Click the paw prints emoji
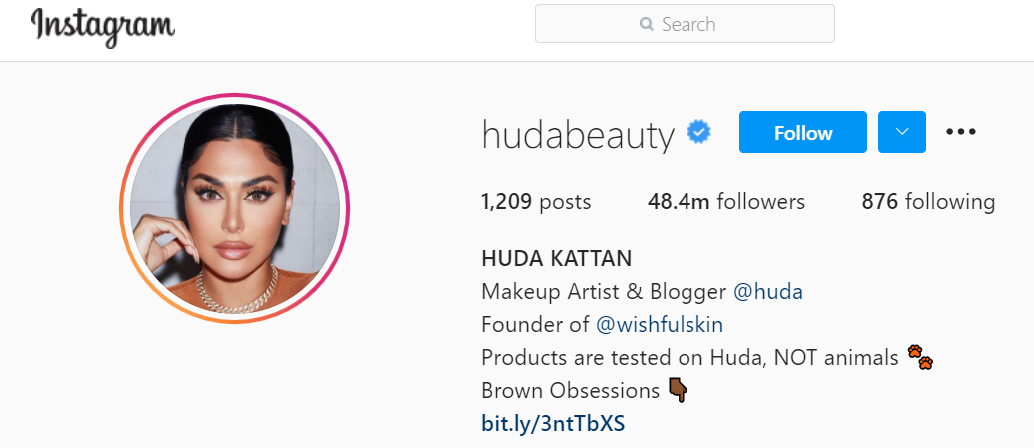Image resolution: width=1034 pixels, height=448 pixels. [x=920, y=357]
